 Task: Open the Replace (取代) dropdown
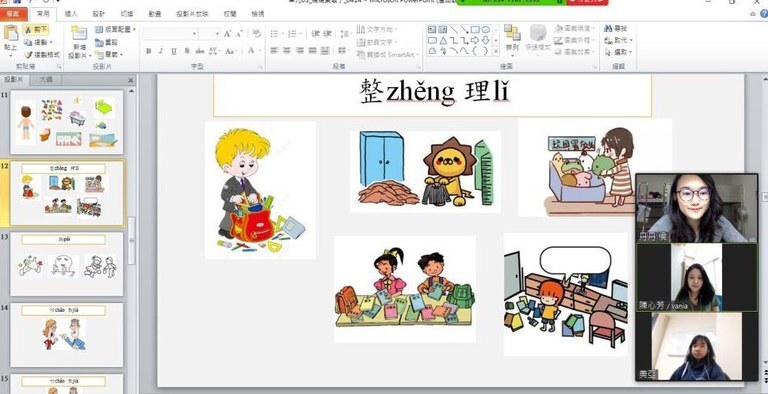pos(619,40)
